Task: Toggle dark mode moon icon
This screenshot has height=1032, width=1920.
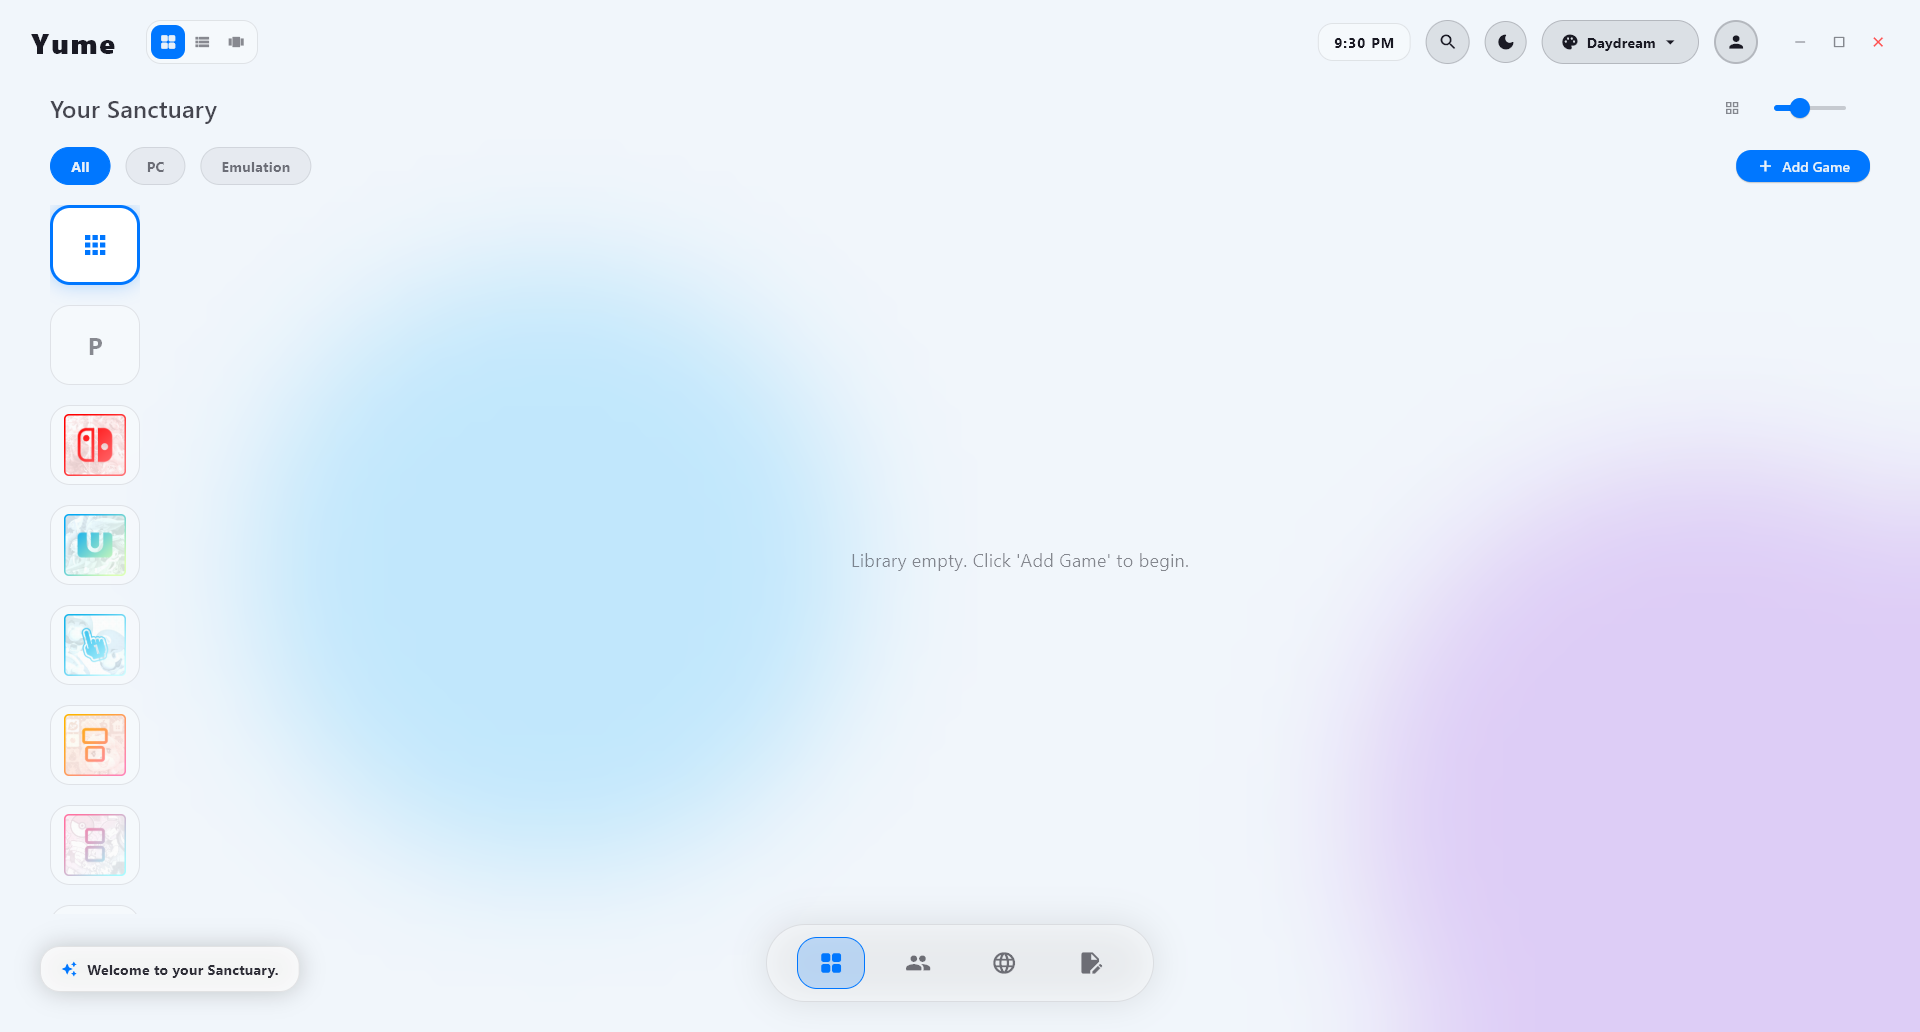Action: point(1505,42)
